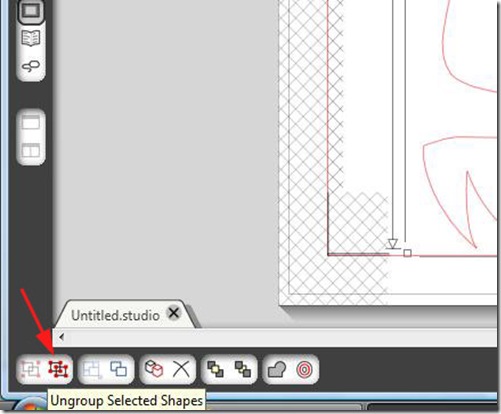This screenshot has width=501, height=414.
Task: Open the online store icon in left sidebar
Action: click(31, 66)
